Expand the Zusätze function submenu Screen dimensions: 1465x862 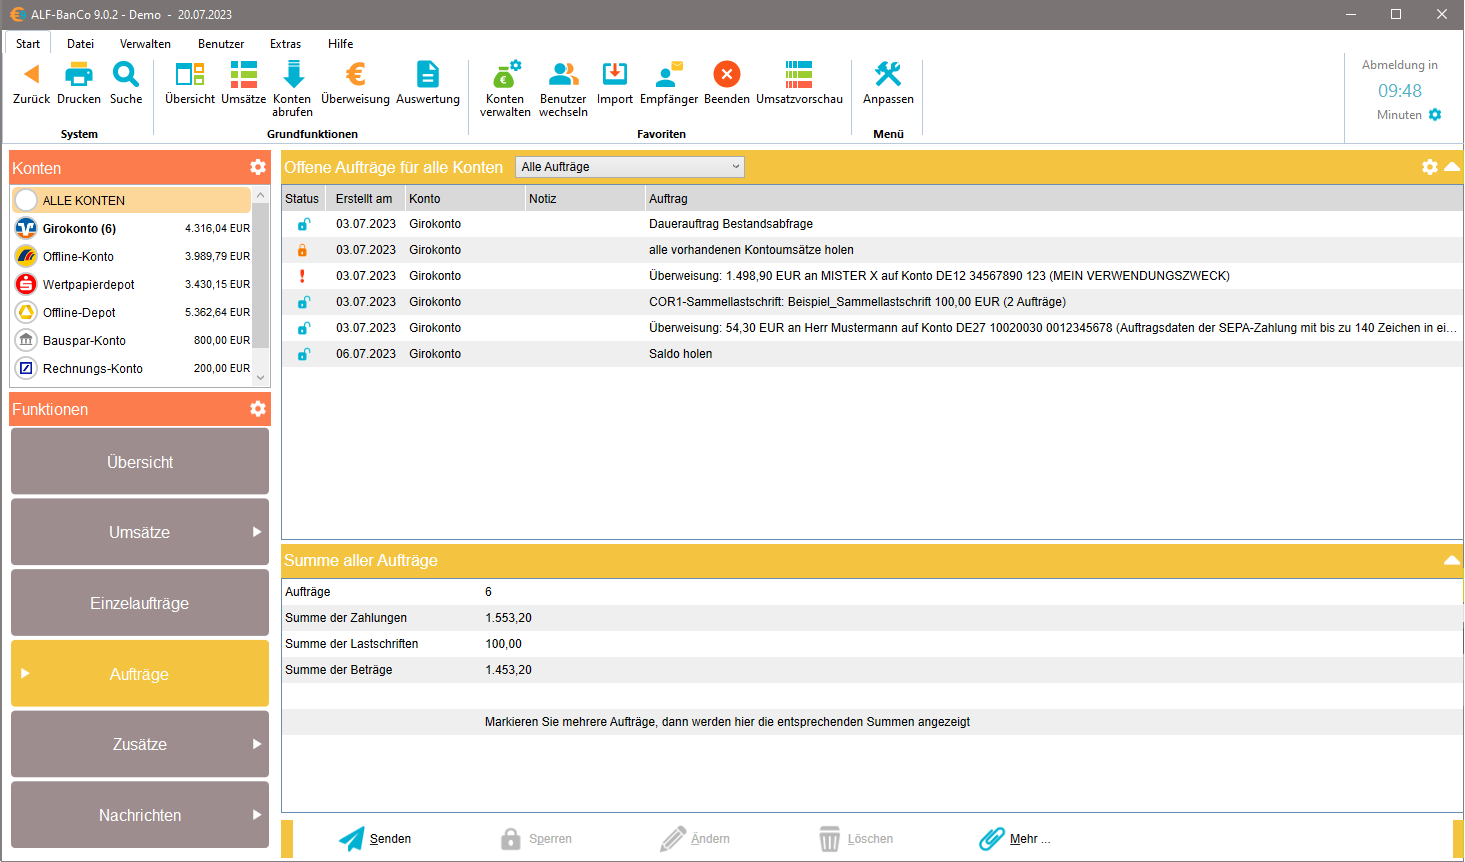tap(257, 744)
